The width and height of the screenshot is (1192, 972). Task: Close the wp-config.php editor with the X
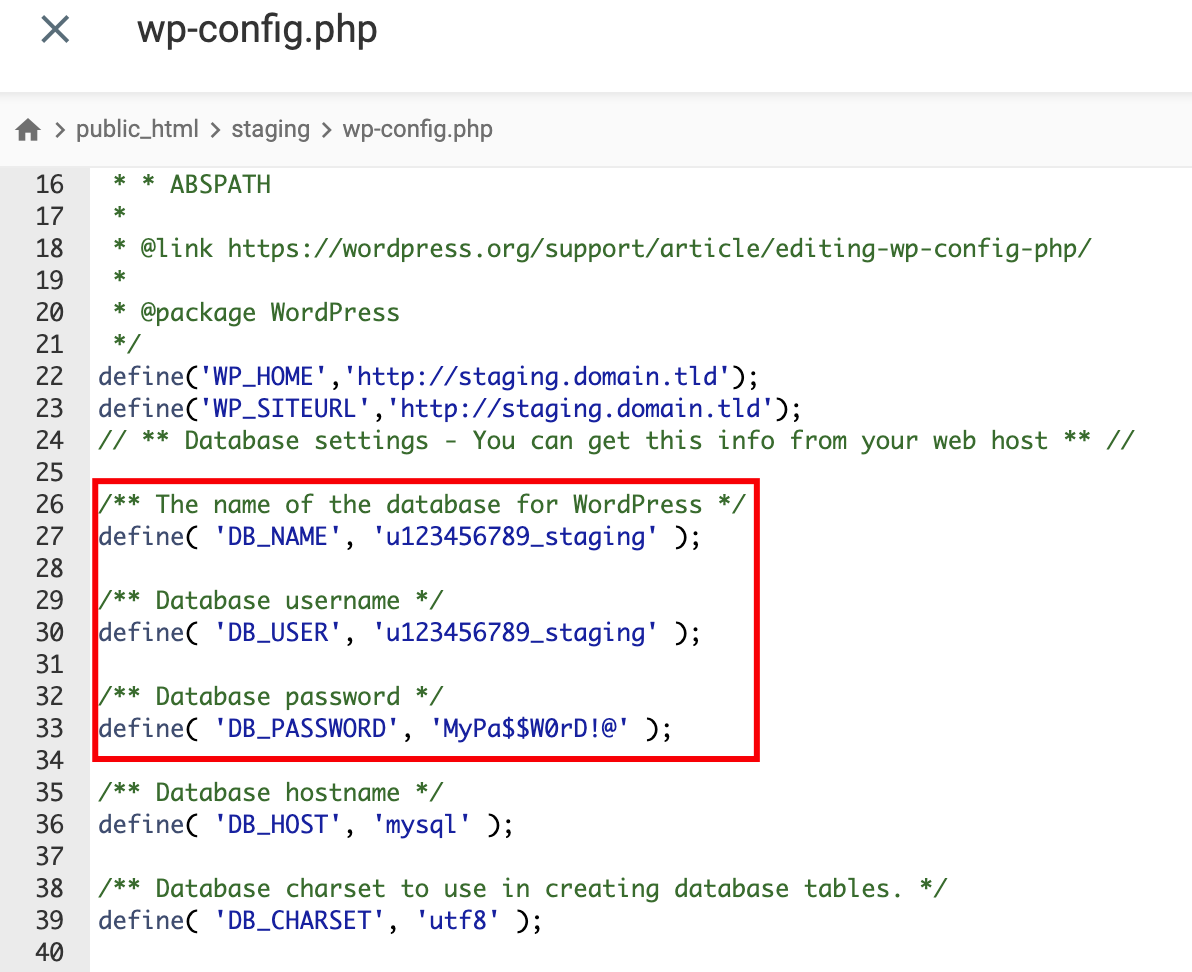point(54,30)
